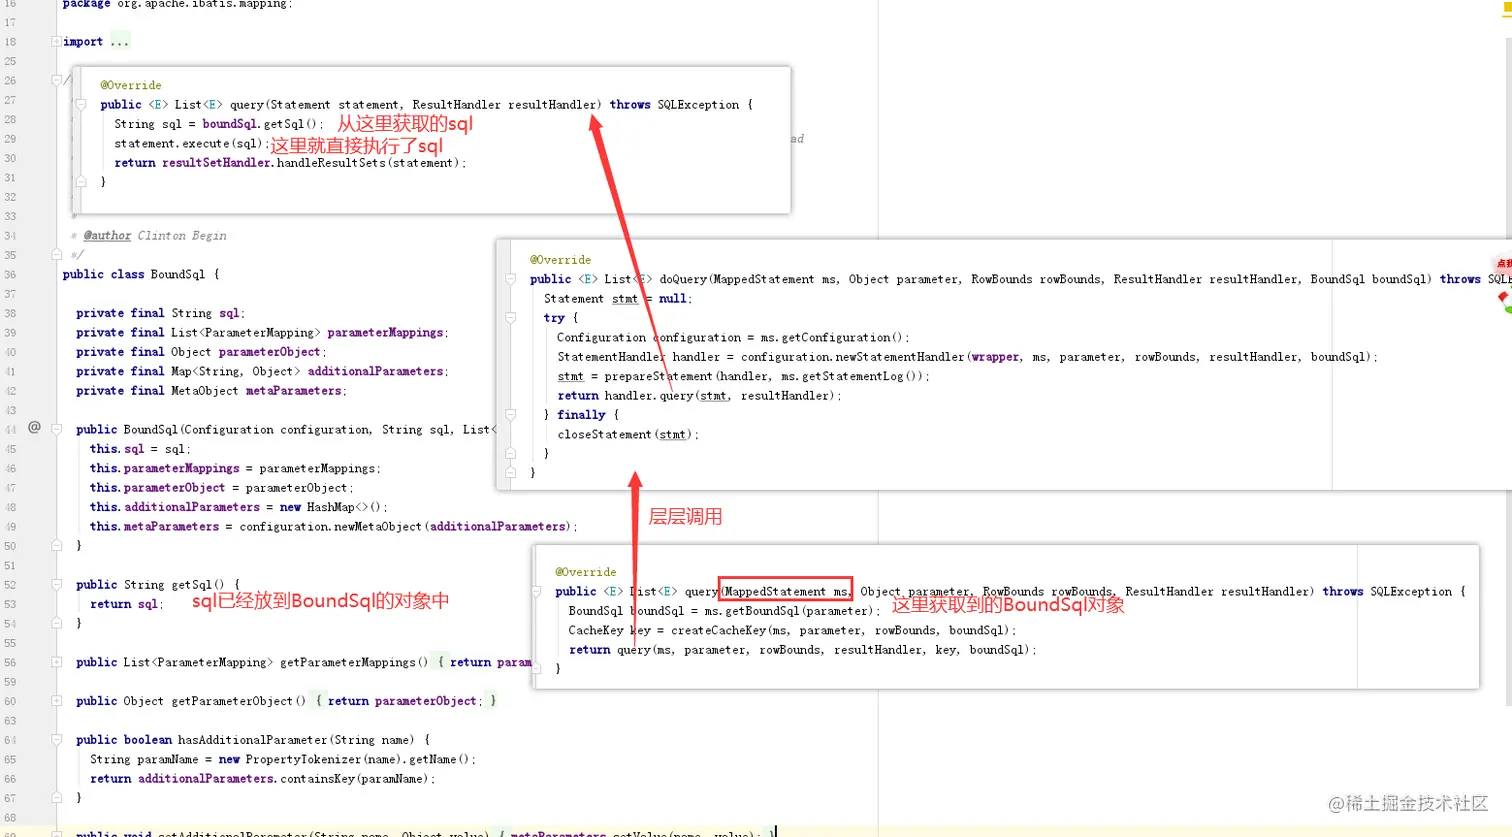Click 'Configuration' in the BoundSql constructor signature
The height and width of the screenshot is (837, 1512).
point(229,429)
